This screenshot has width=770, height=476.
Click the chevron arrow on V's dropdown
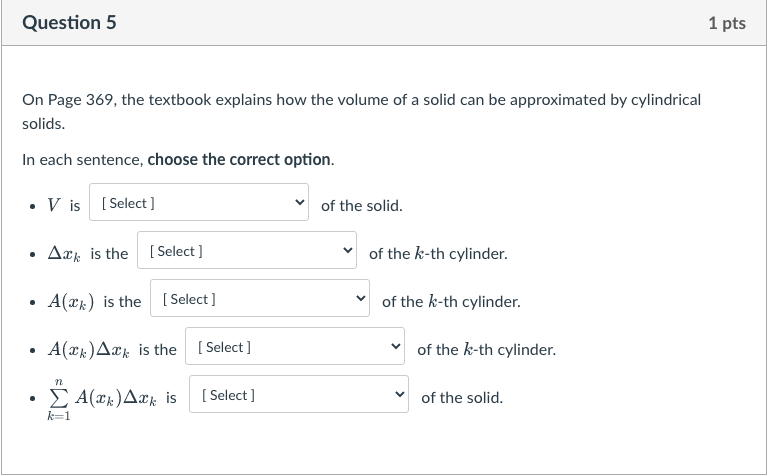pyautogui.click(x=299, y=204)
